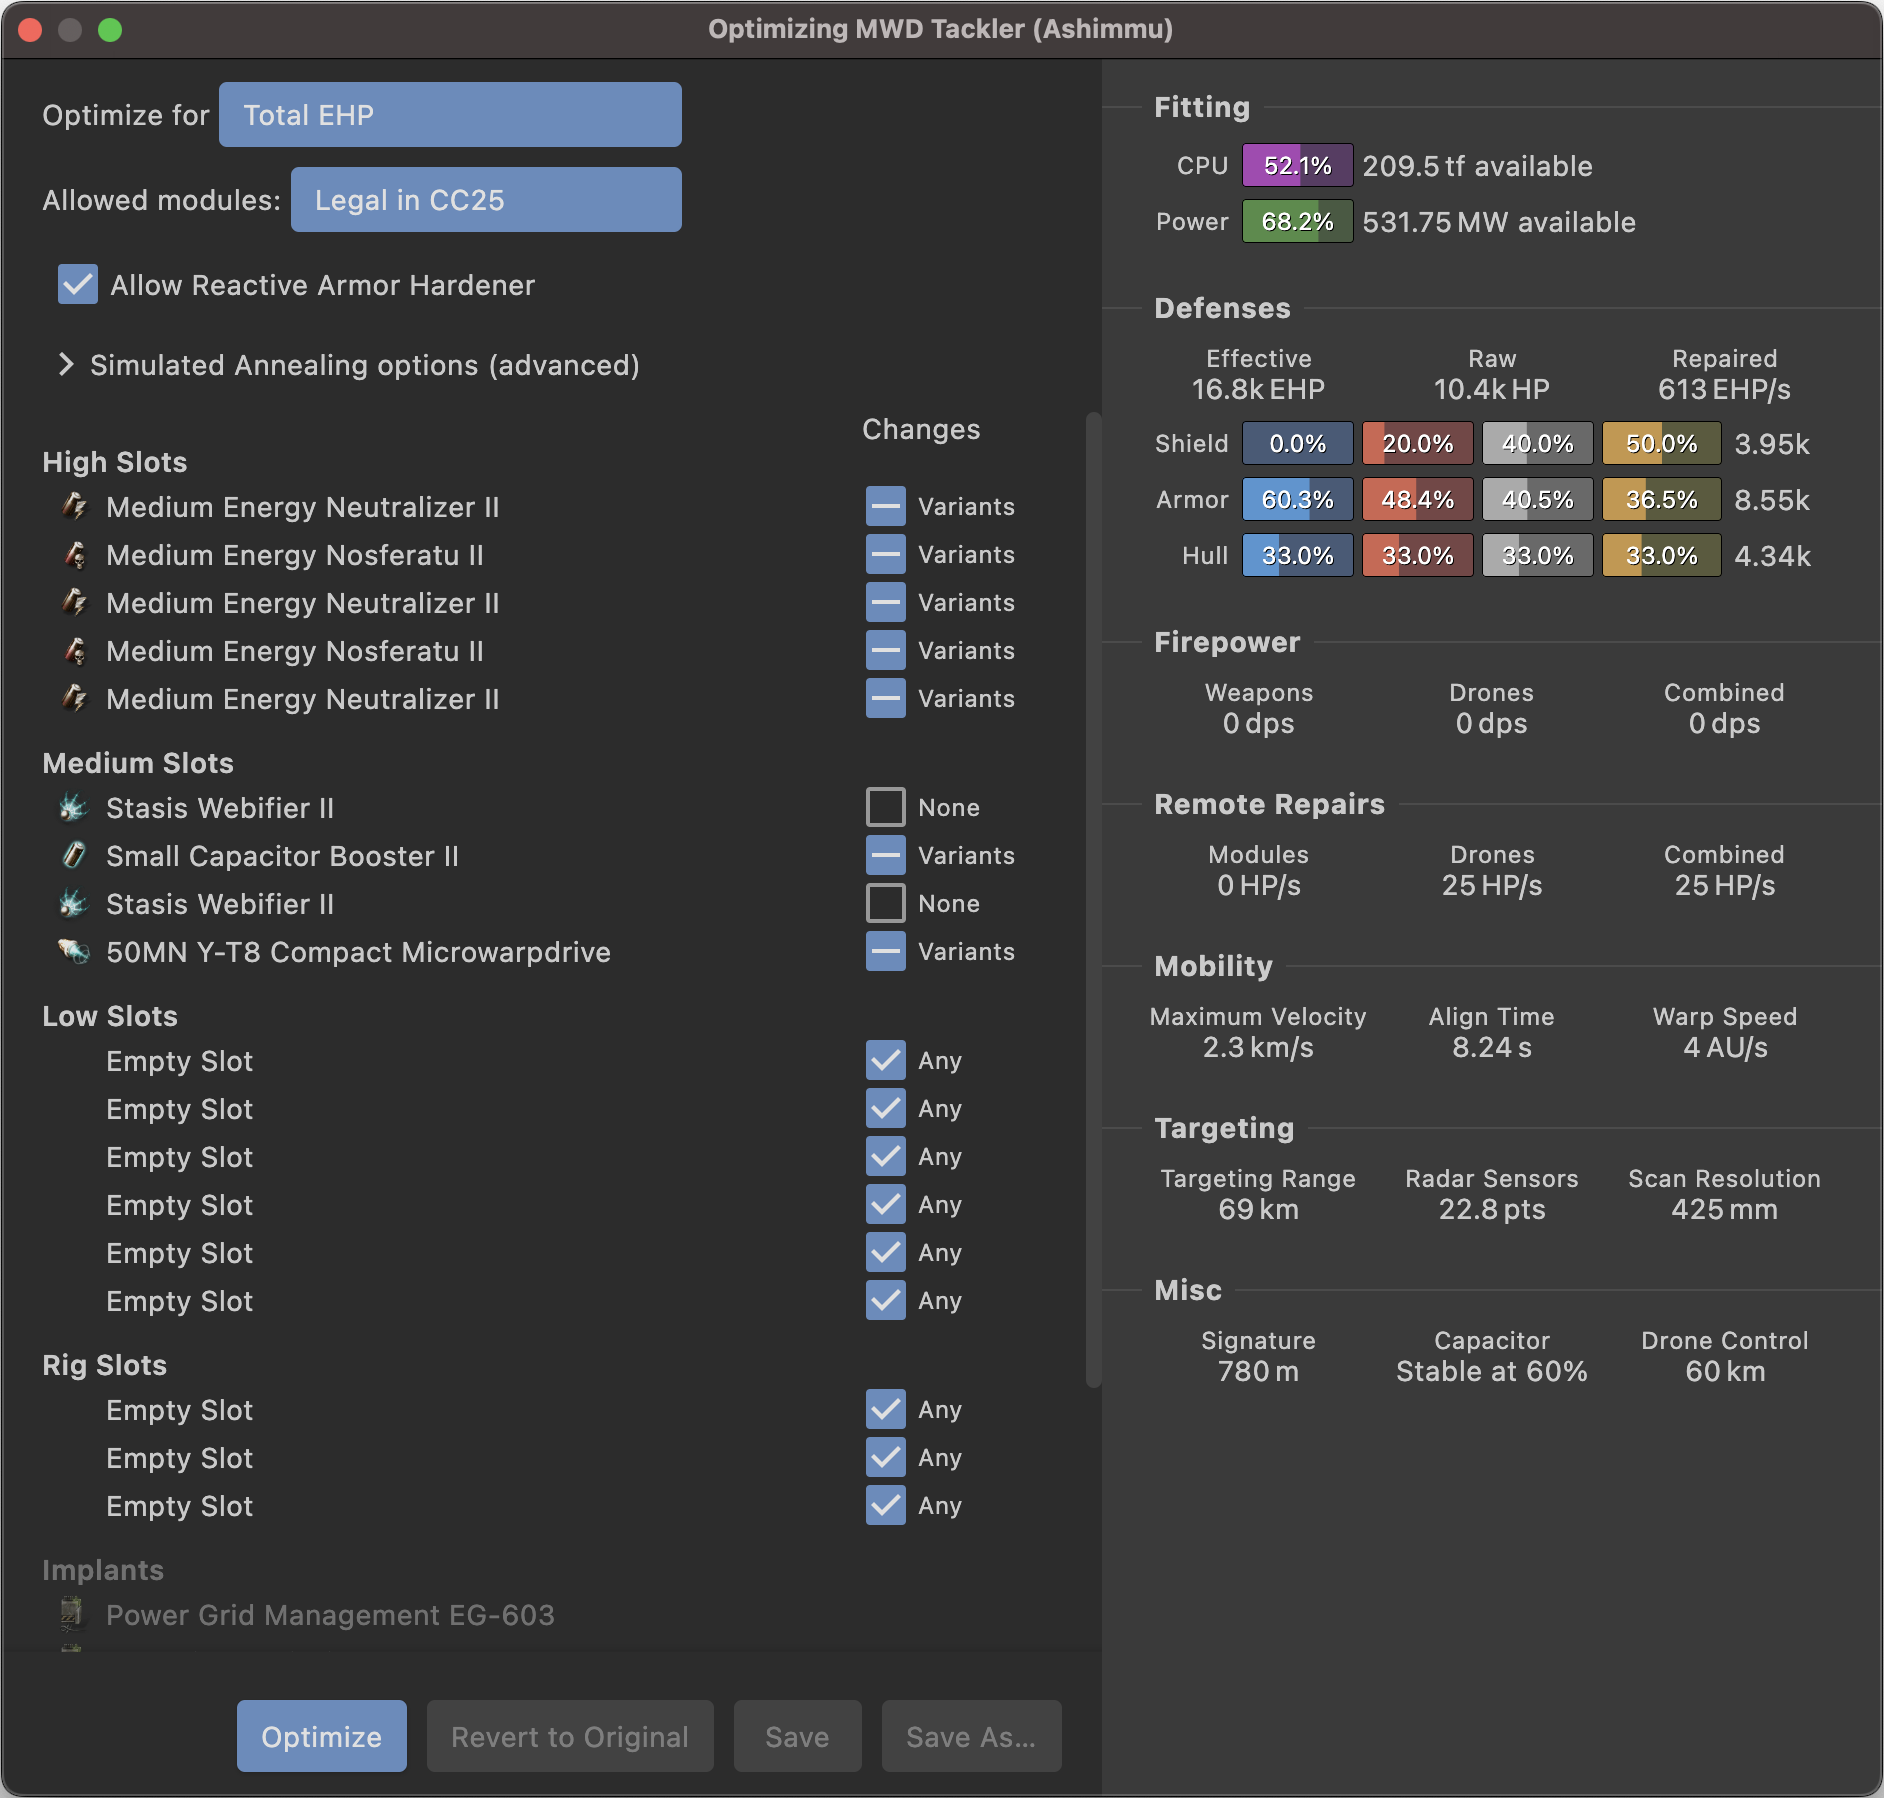Click the armor shield resistance swatch at 60.3%

[x=1297, y=499]
